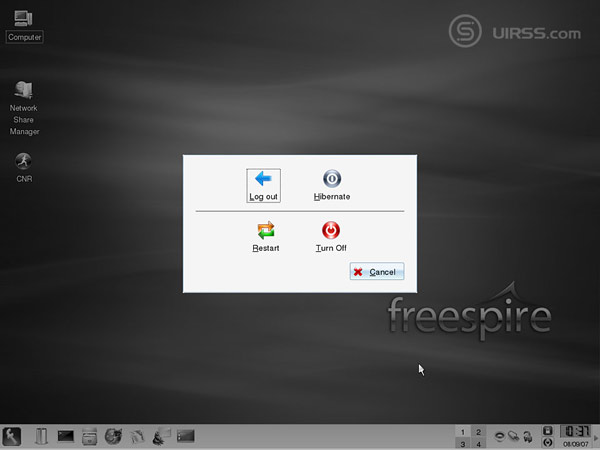The height and width of the screenshot is (450, 600).
Task: Launch the web browser globe icon
Action: pos(113,436)
